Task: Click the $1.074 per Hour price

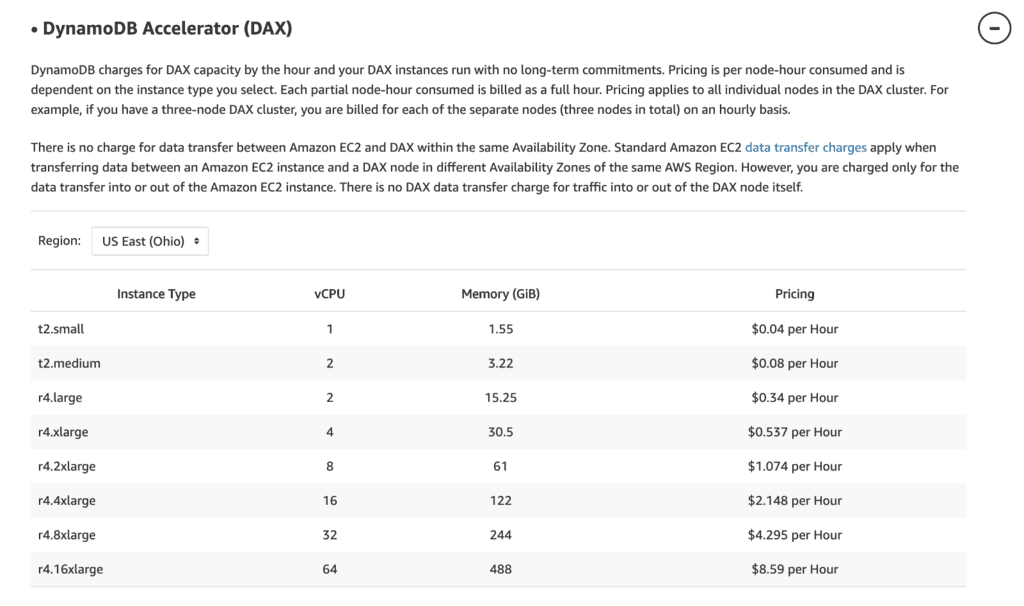Action: (795, 466)
